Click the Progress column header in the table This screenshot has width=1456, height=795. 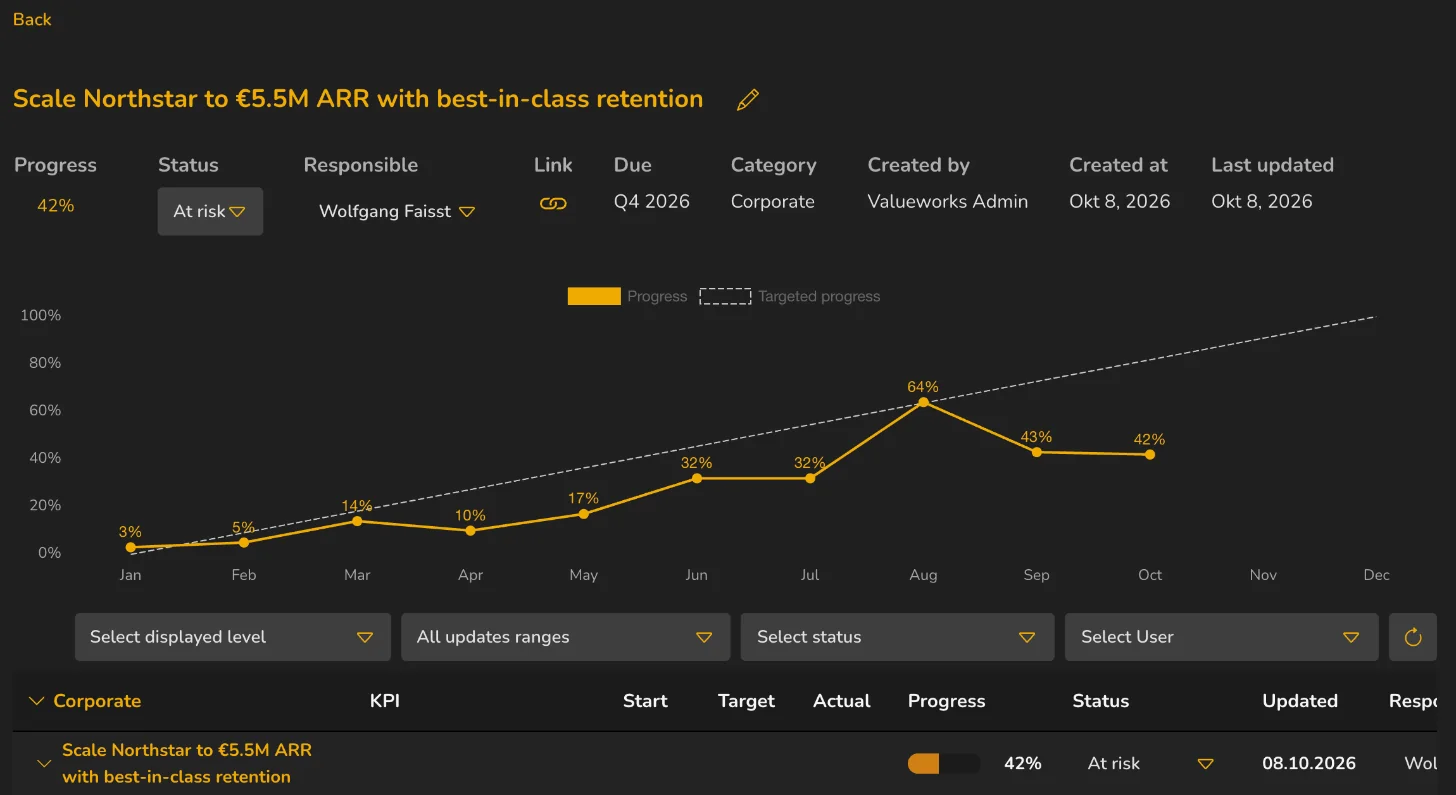(947, 701)
